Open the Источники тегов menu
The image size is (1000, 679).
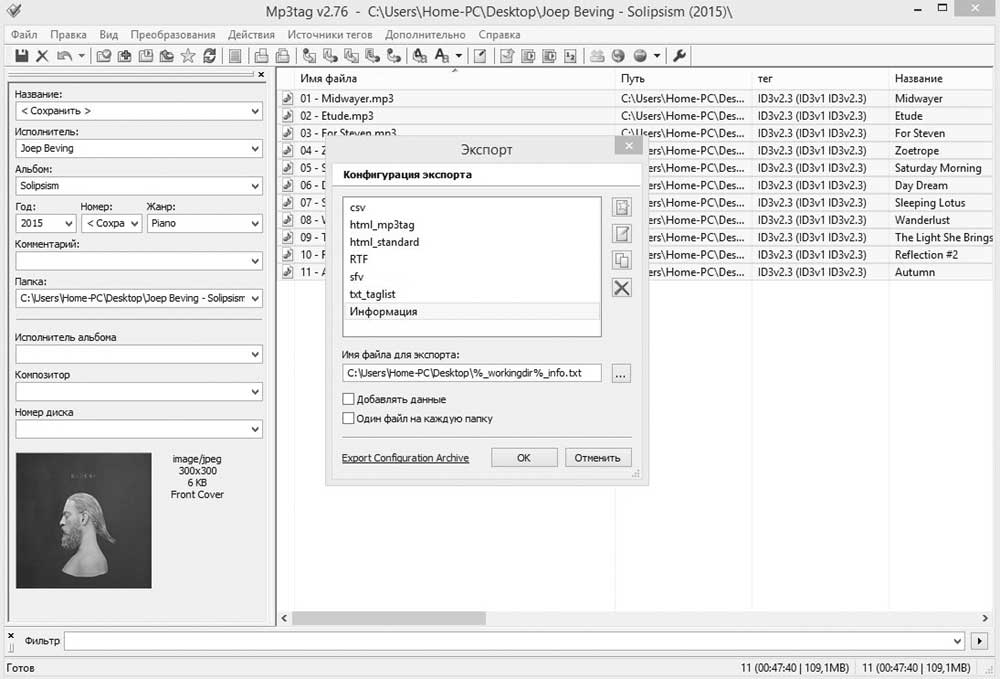(330, 34)
